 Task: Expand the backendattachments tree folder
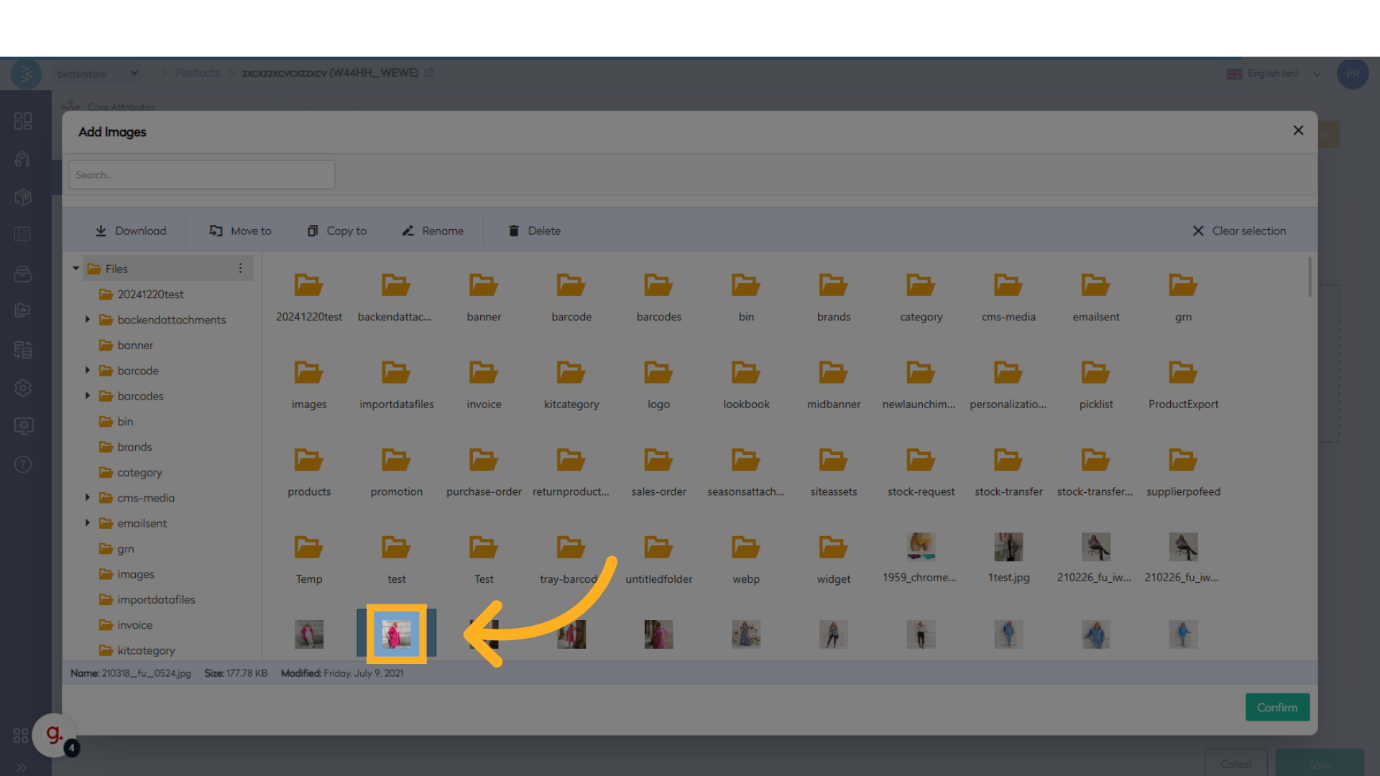[88, 320]
